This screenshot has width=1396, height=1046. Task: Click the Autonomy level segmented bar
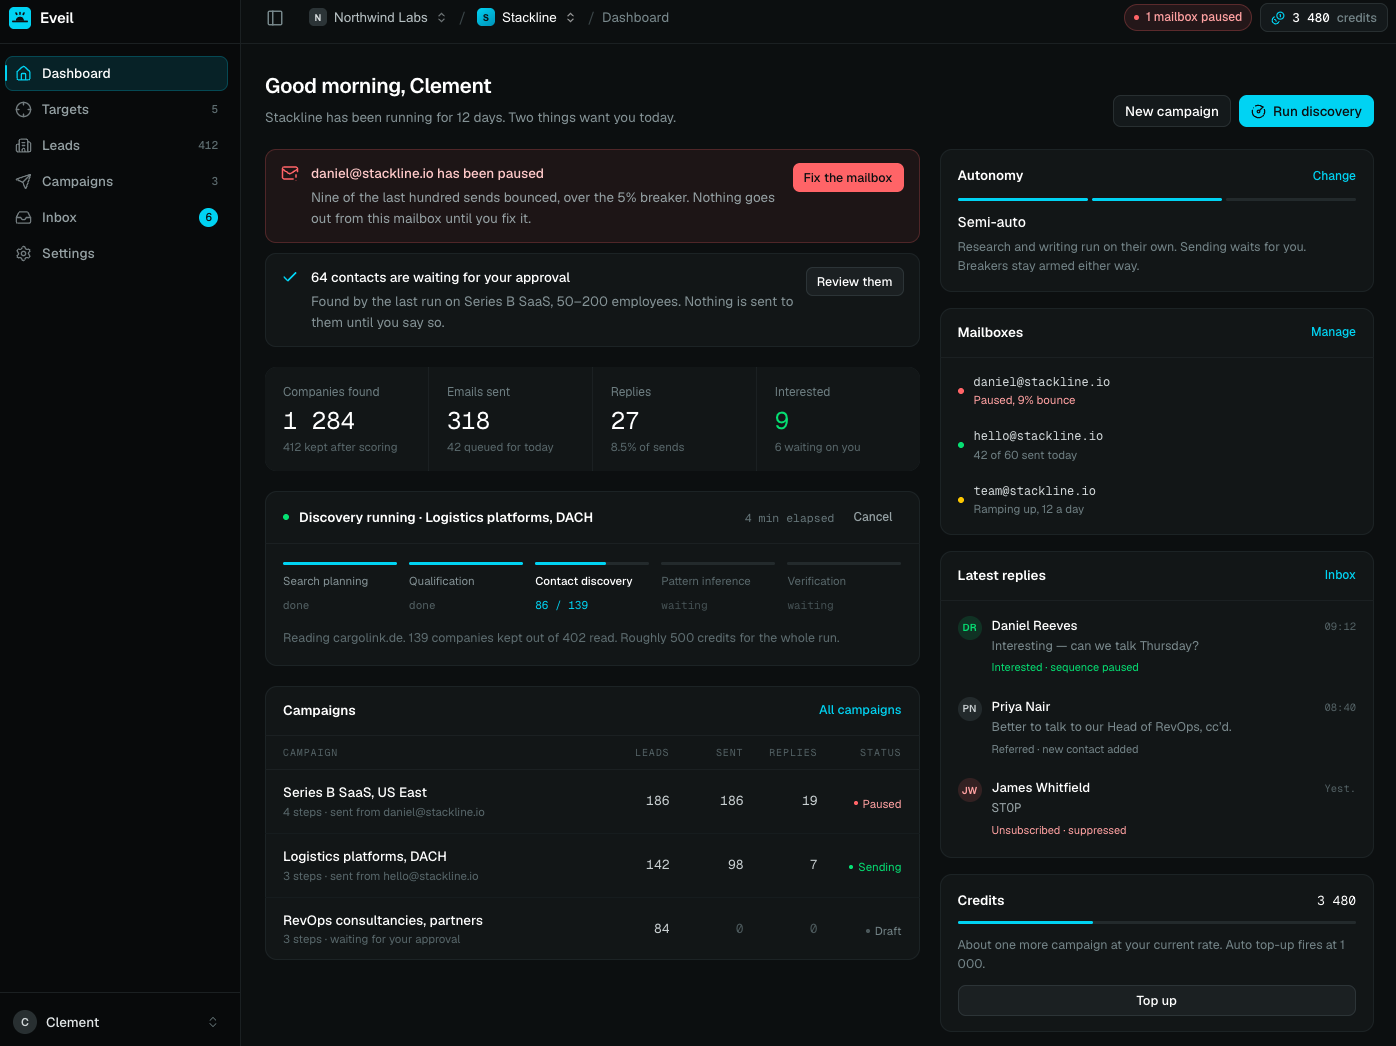(1156, 199)
